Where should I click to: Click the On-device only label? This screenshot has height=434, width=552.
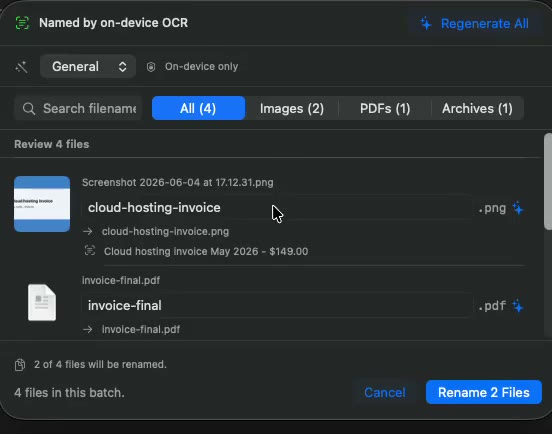[201, 67]
